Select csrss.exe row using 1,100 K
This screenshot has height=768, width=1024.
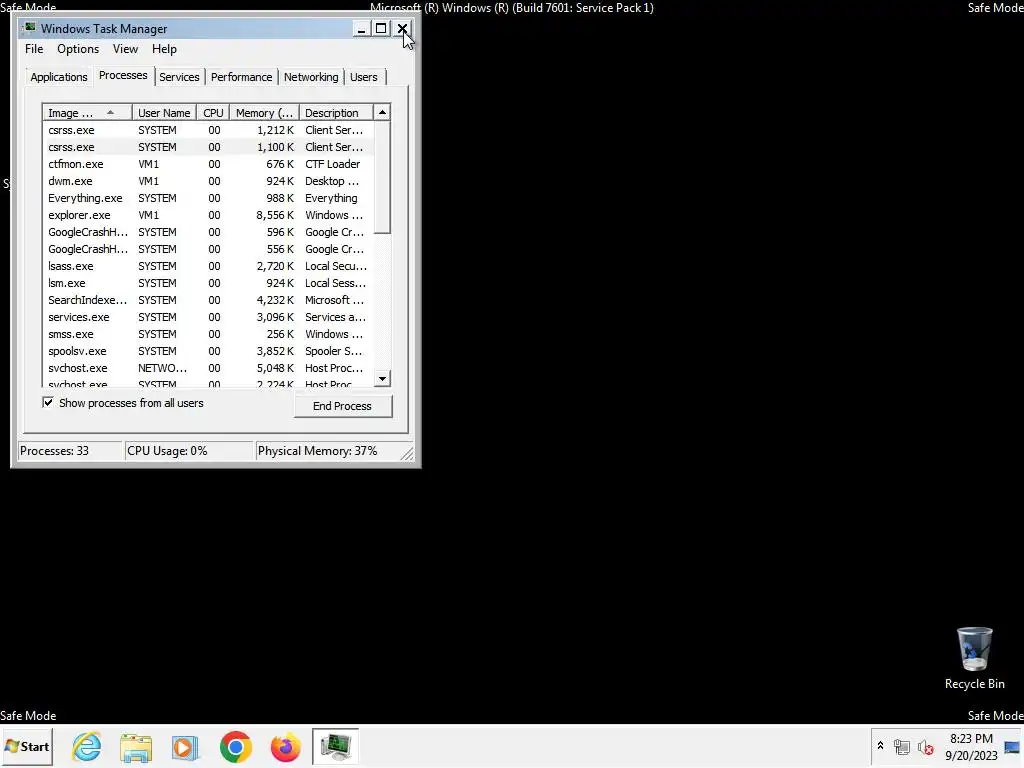pyautogui.click(x=208, y=147)
